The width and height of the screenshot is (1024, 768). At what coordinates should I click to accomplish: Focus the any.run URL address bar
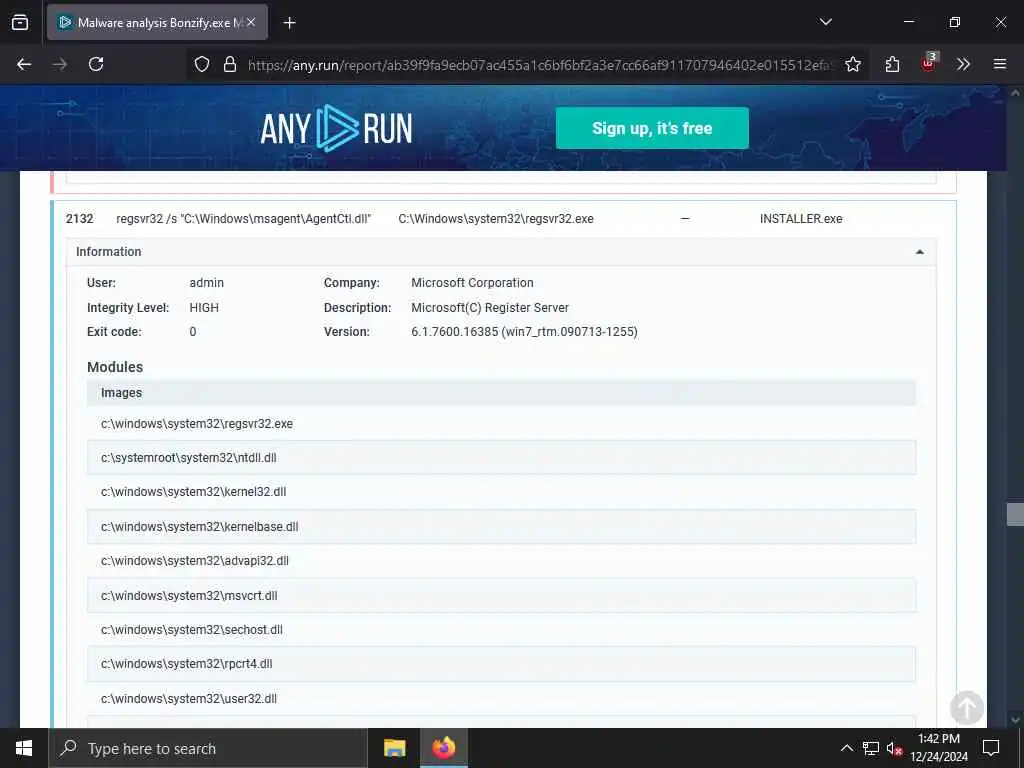point(539,65)
